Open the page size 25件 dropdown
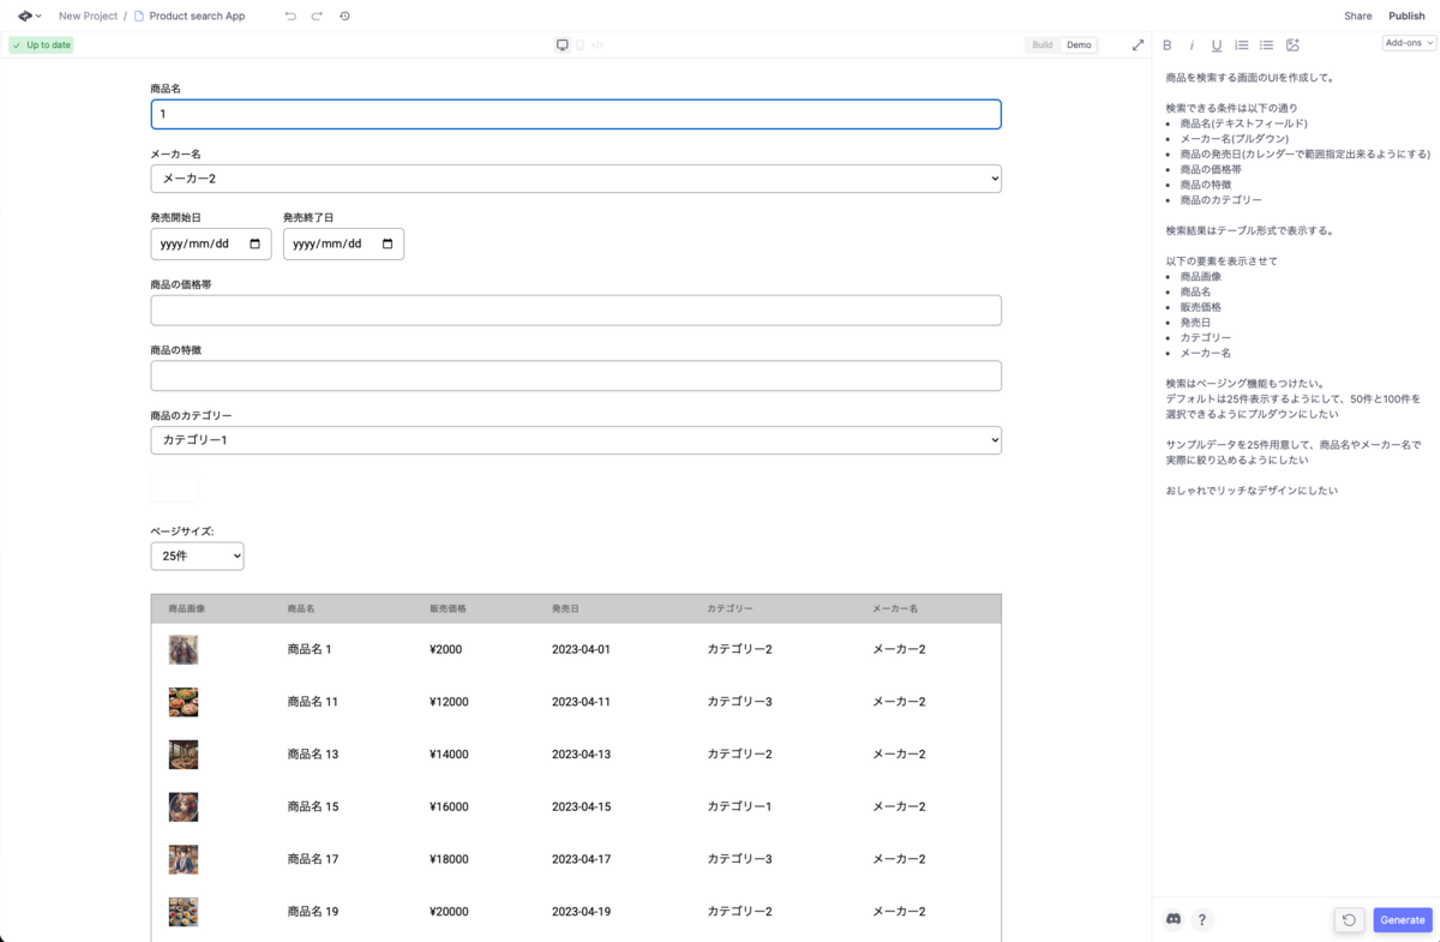The image size is (1440, 942). (197, 556)
